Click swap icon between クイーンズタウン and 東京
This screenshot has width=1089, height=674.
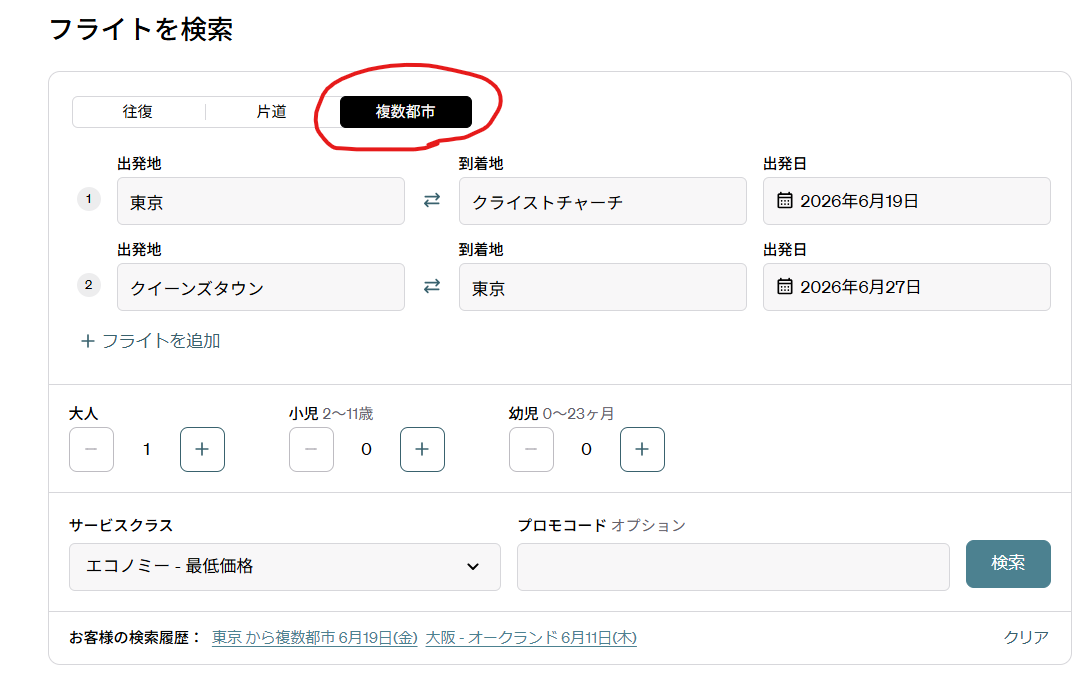pos(432,287)
